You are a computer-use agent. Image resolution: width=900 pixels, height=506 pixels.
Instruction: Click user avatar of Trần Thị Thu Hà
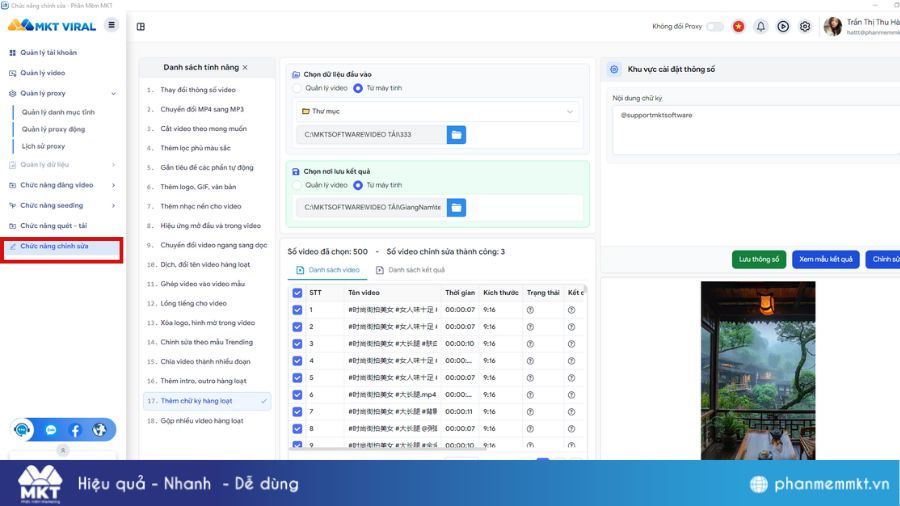(832, 26)
